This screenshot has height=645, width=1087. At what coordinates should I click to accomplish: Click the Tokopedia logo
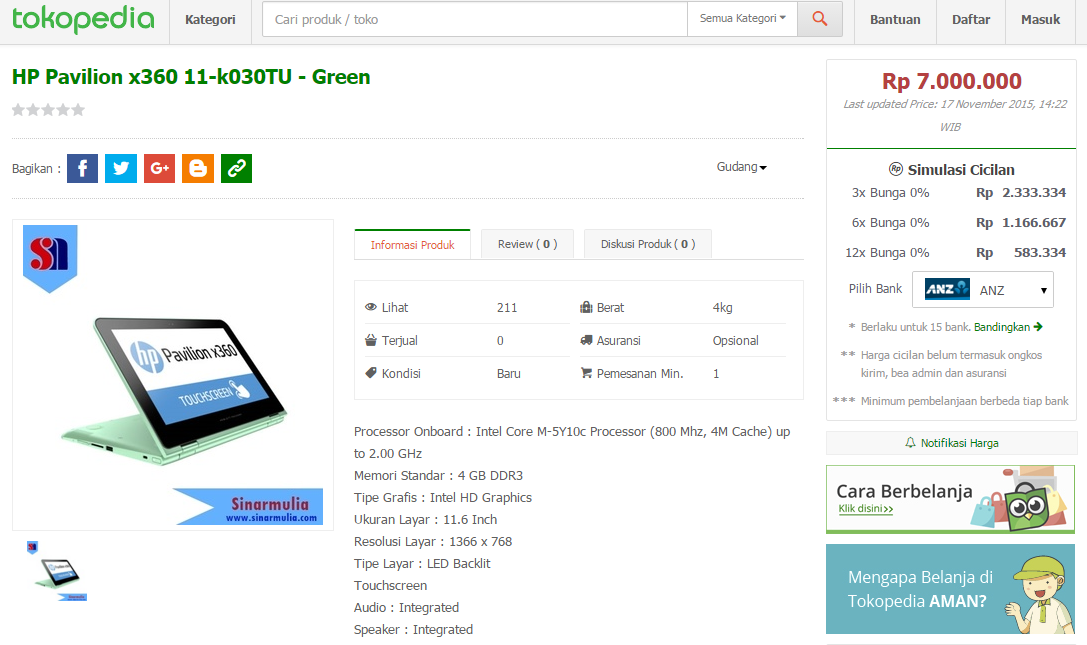click(83, 19)
